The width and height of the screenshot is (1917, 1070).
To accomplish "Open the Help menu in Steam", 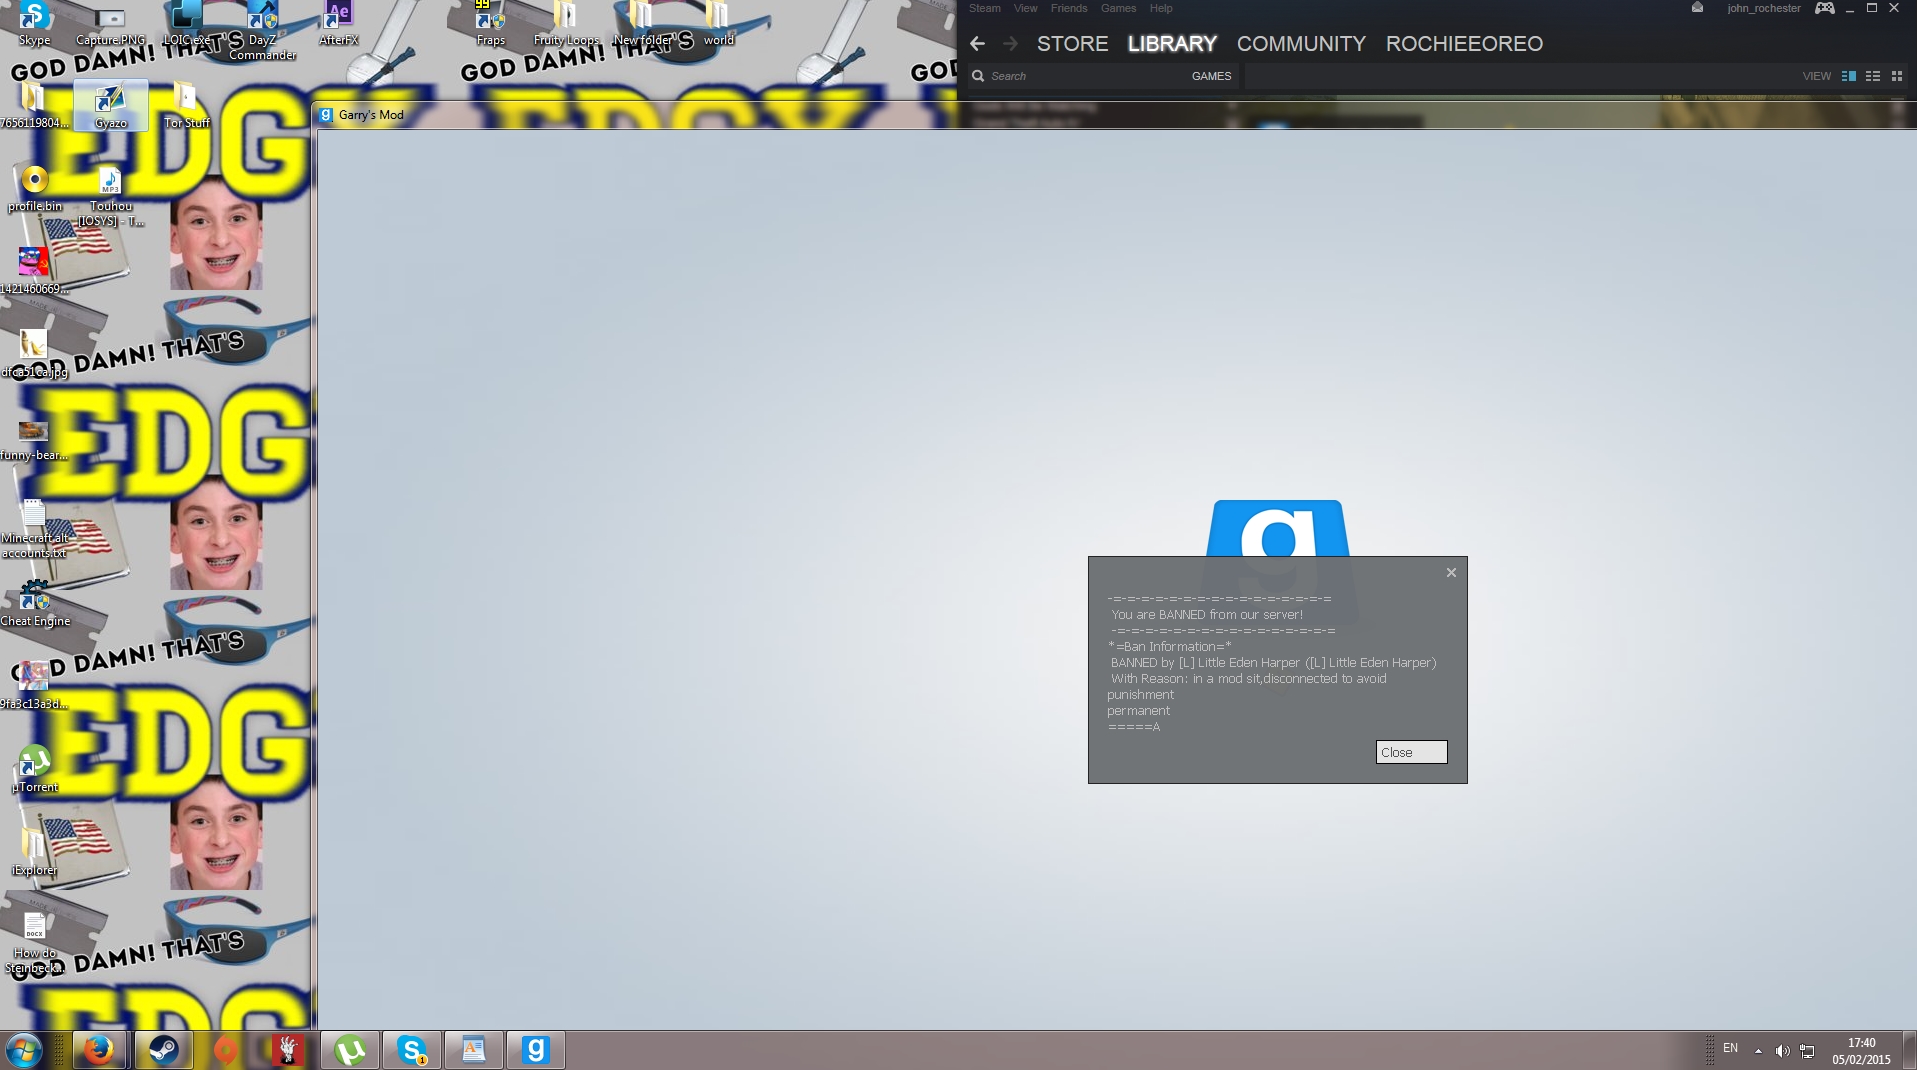I will 1160,8.
